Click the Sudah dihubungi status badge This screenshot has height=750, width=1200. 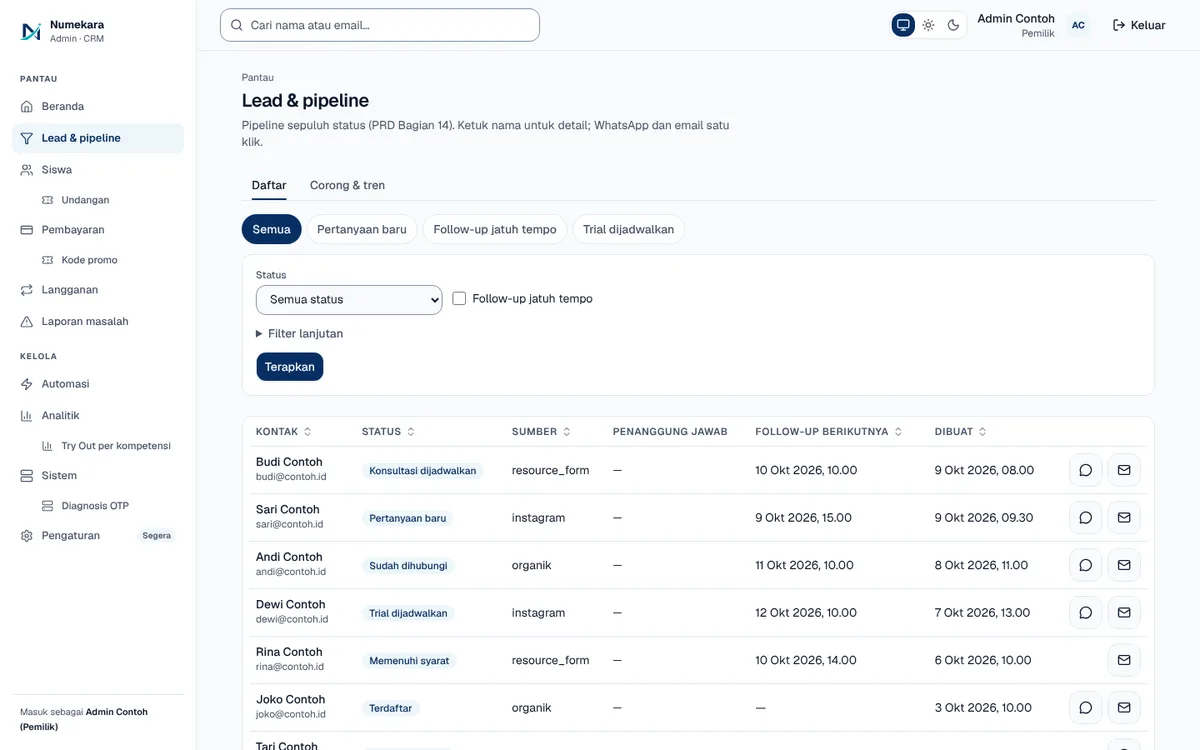pos(409,565)
